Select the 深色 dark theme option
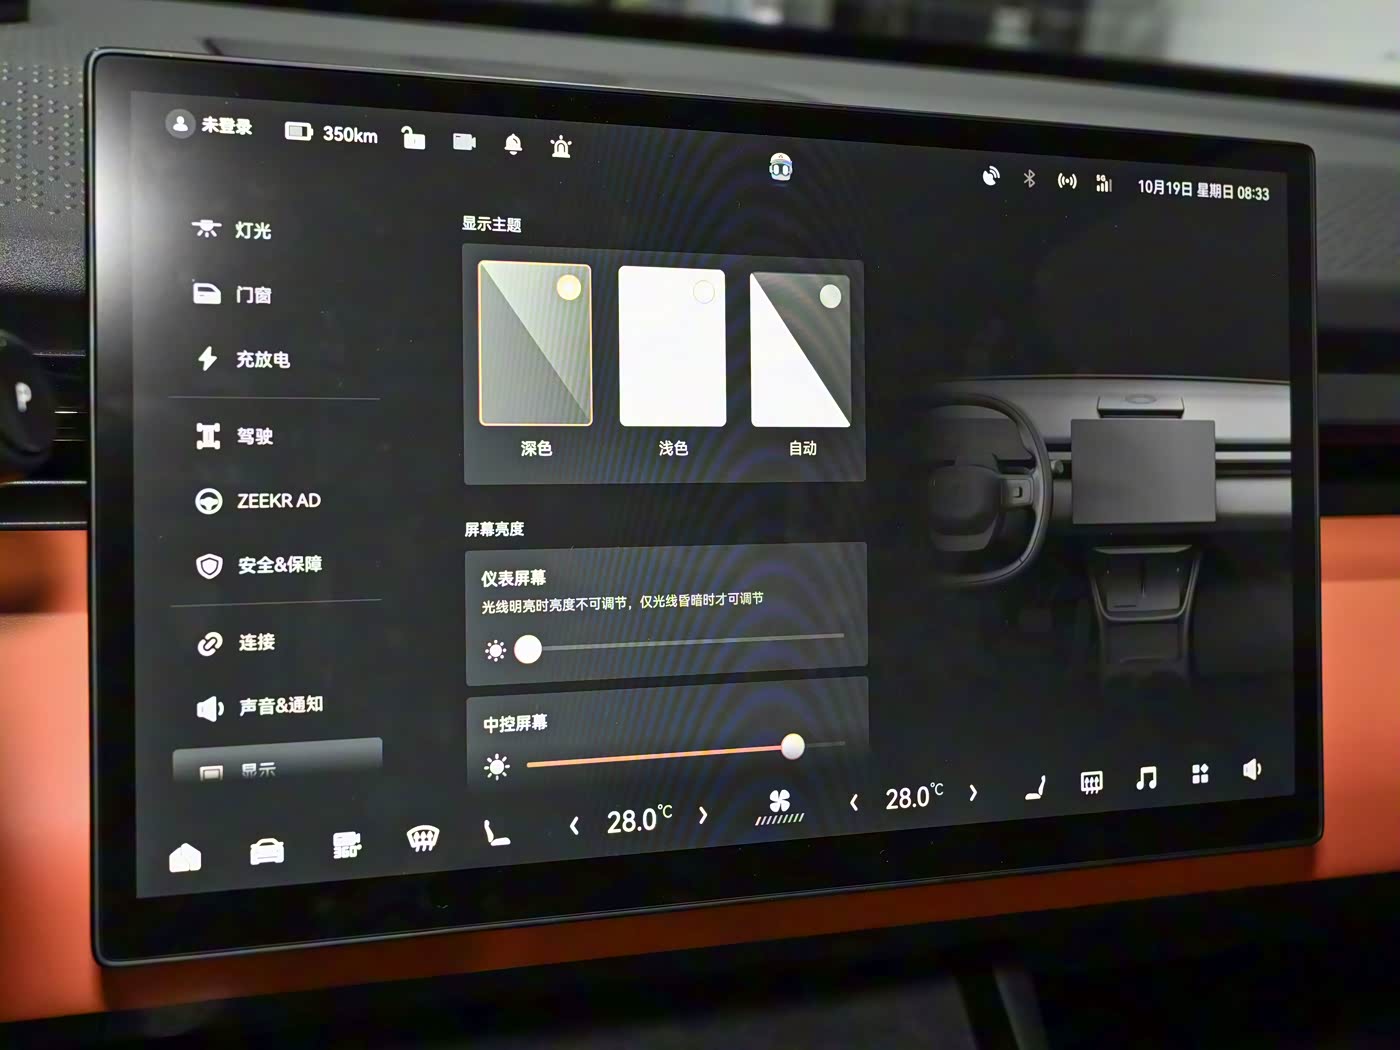Viewport: 1400px width, 1050px height. coord(535,345)
